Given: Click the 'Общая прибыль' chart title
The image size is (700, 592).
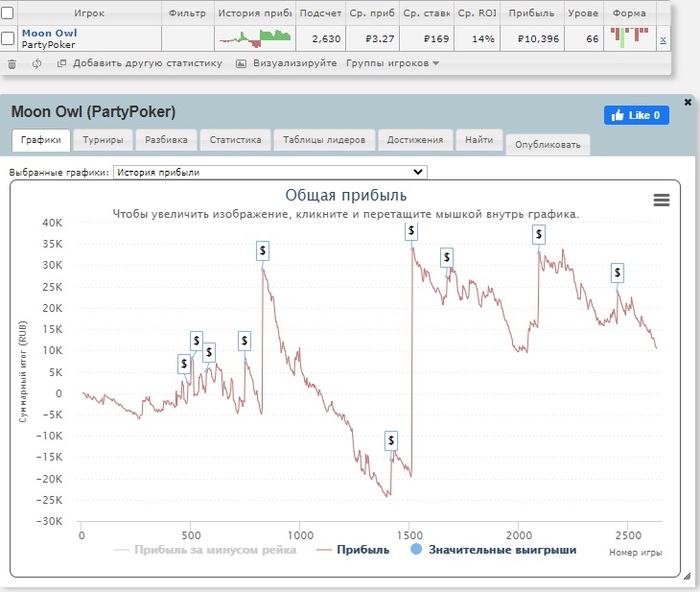Looking at the screenshot, I should click(x=346, y=196).
